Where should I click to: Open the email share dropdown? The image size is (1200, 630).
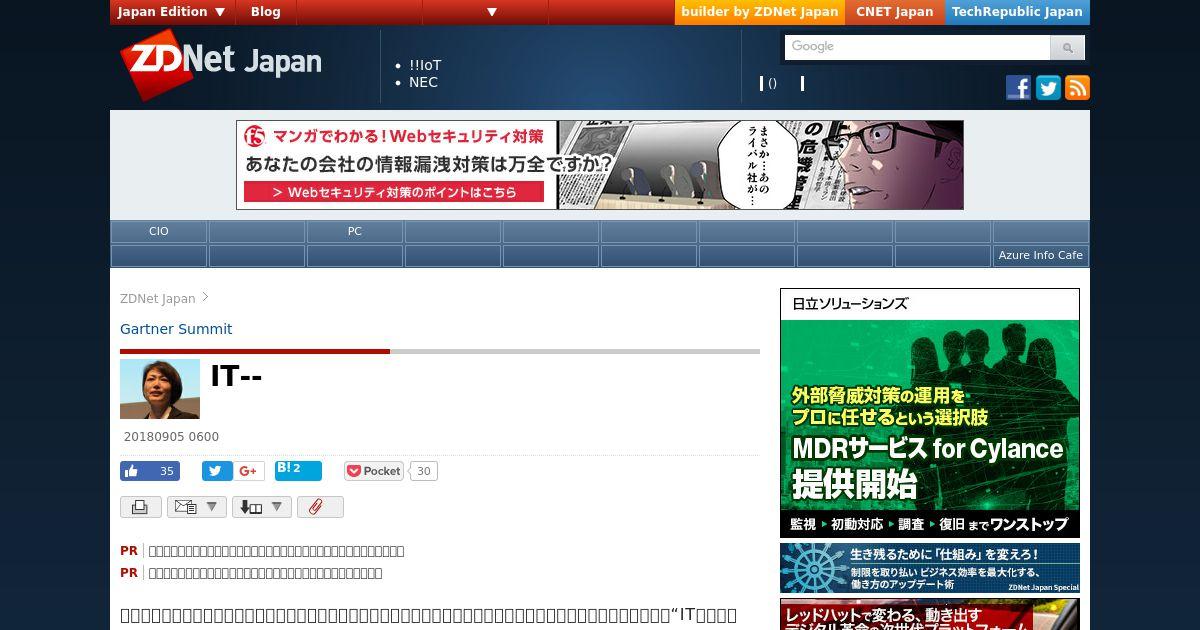pyautogui.click(x=197, y=507)
